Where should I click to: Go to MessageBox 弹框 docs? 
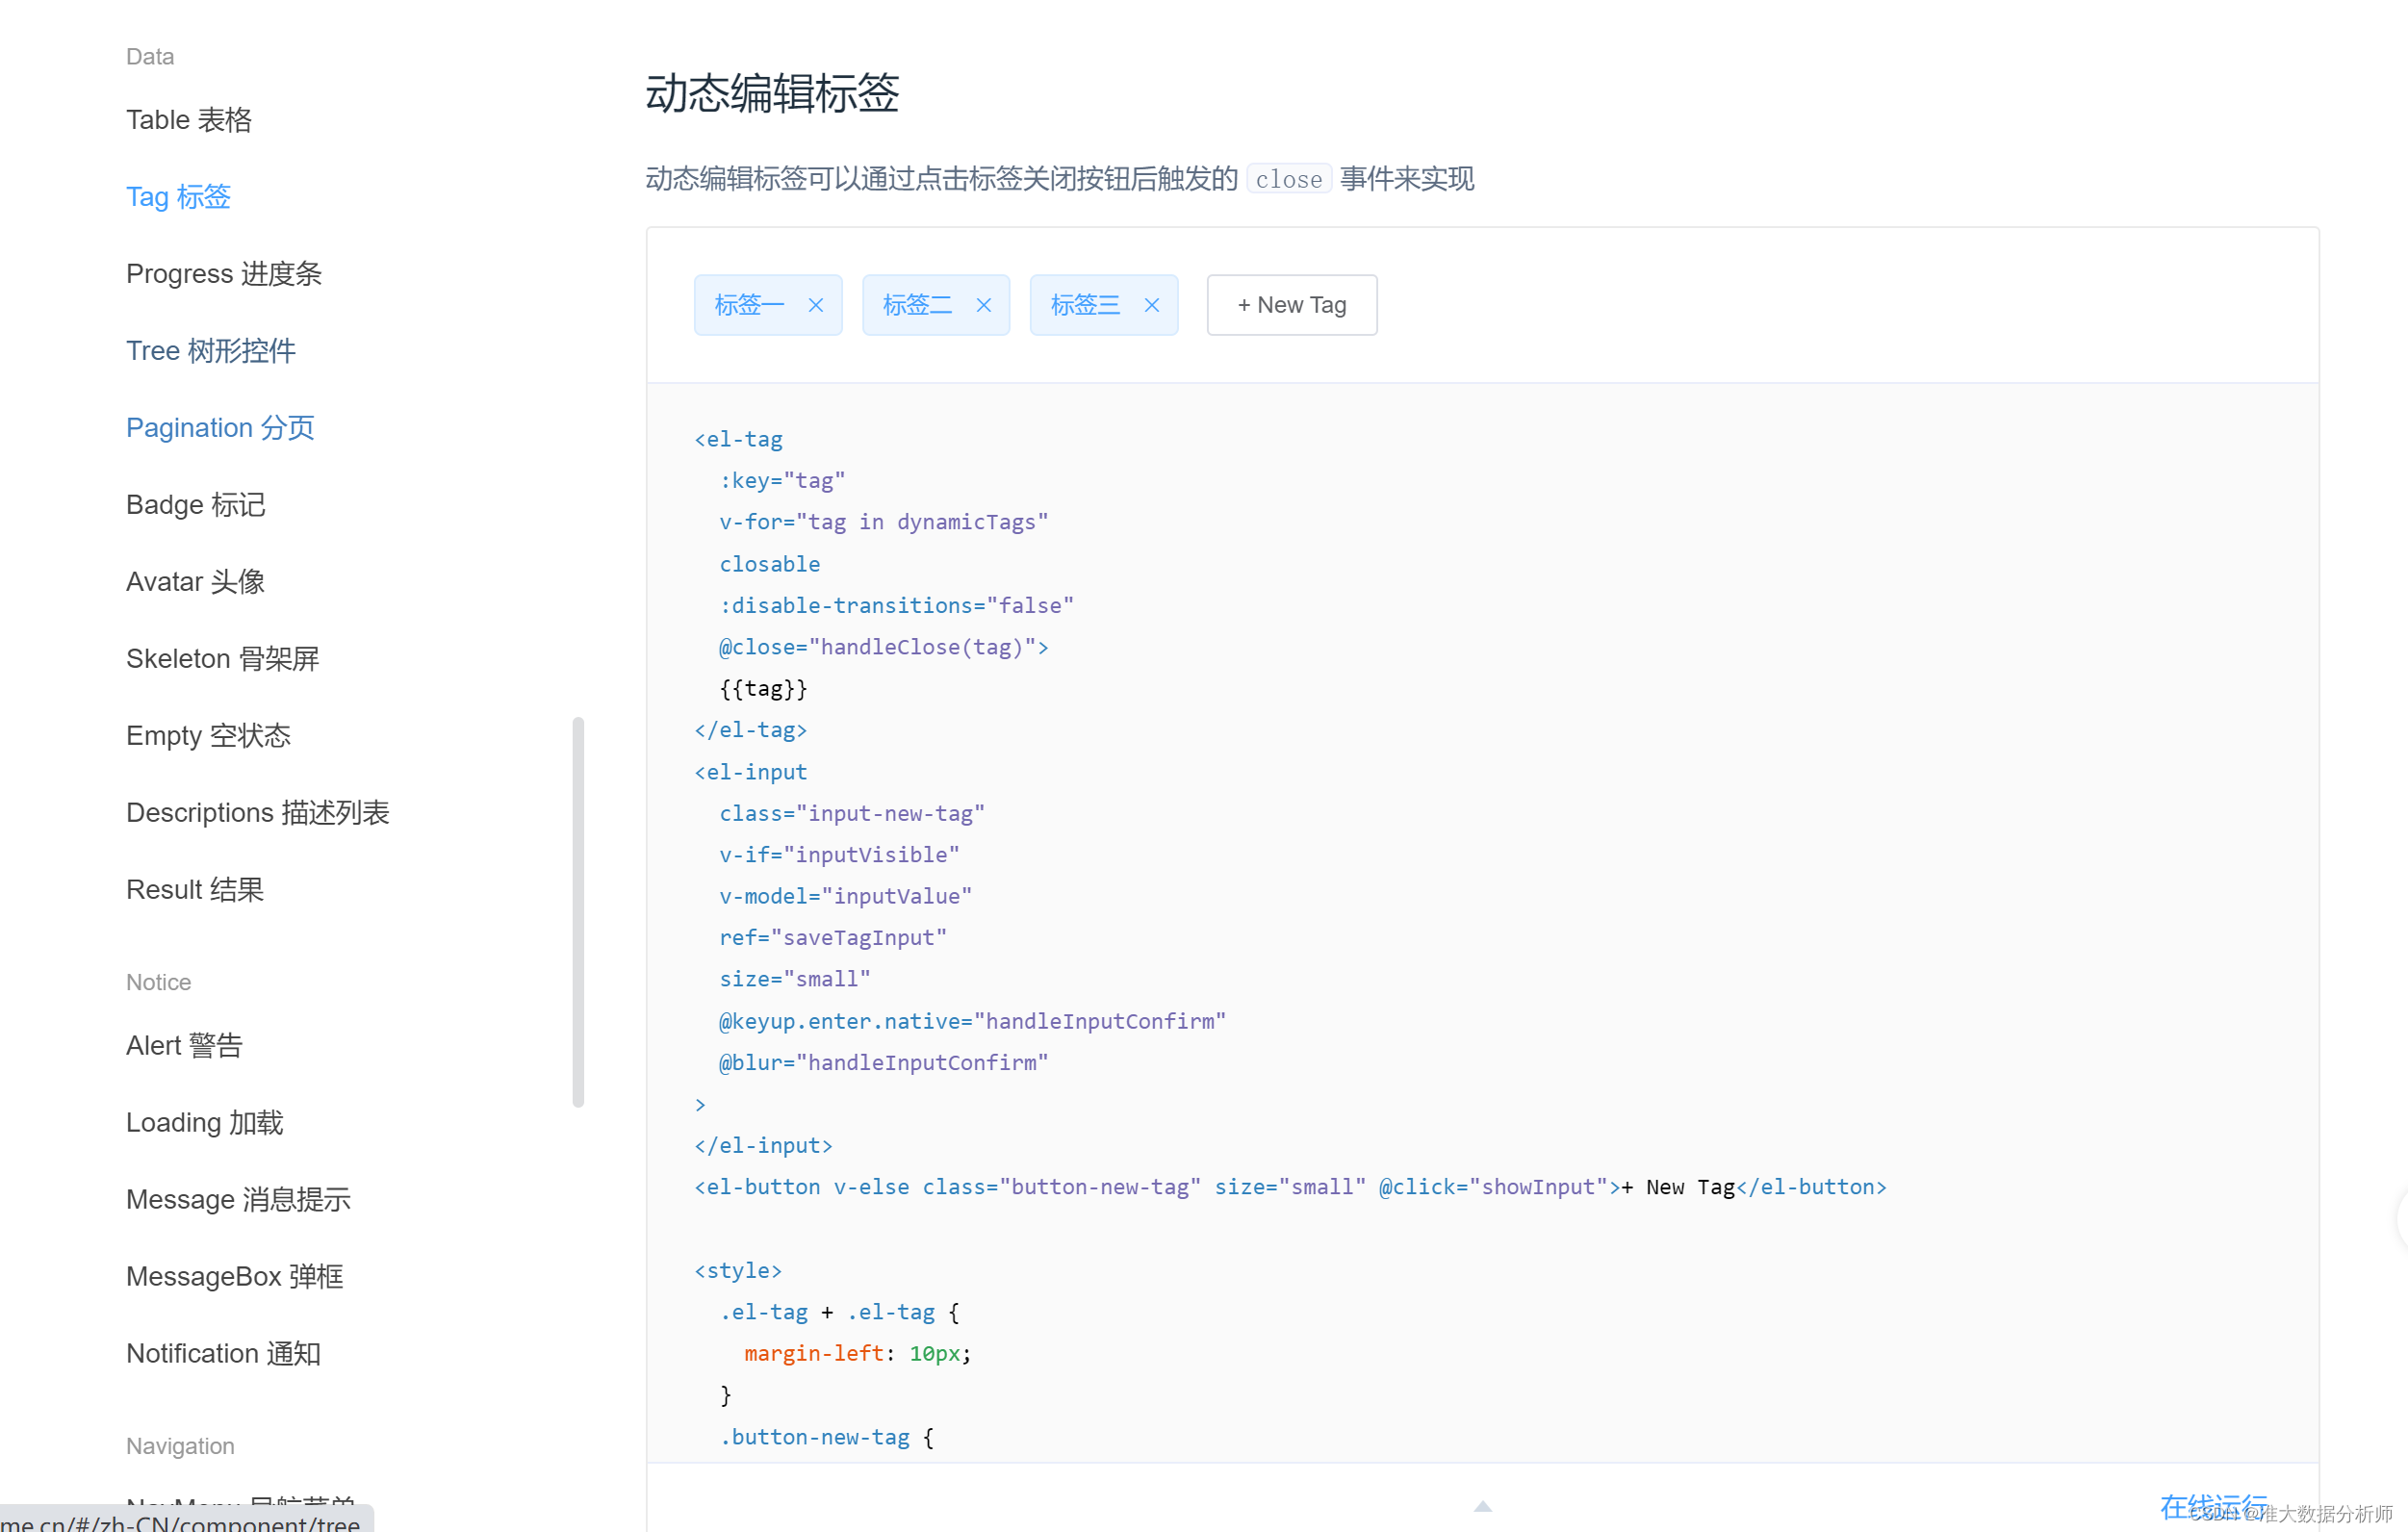[x=234, y=1276]
